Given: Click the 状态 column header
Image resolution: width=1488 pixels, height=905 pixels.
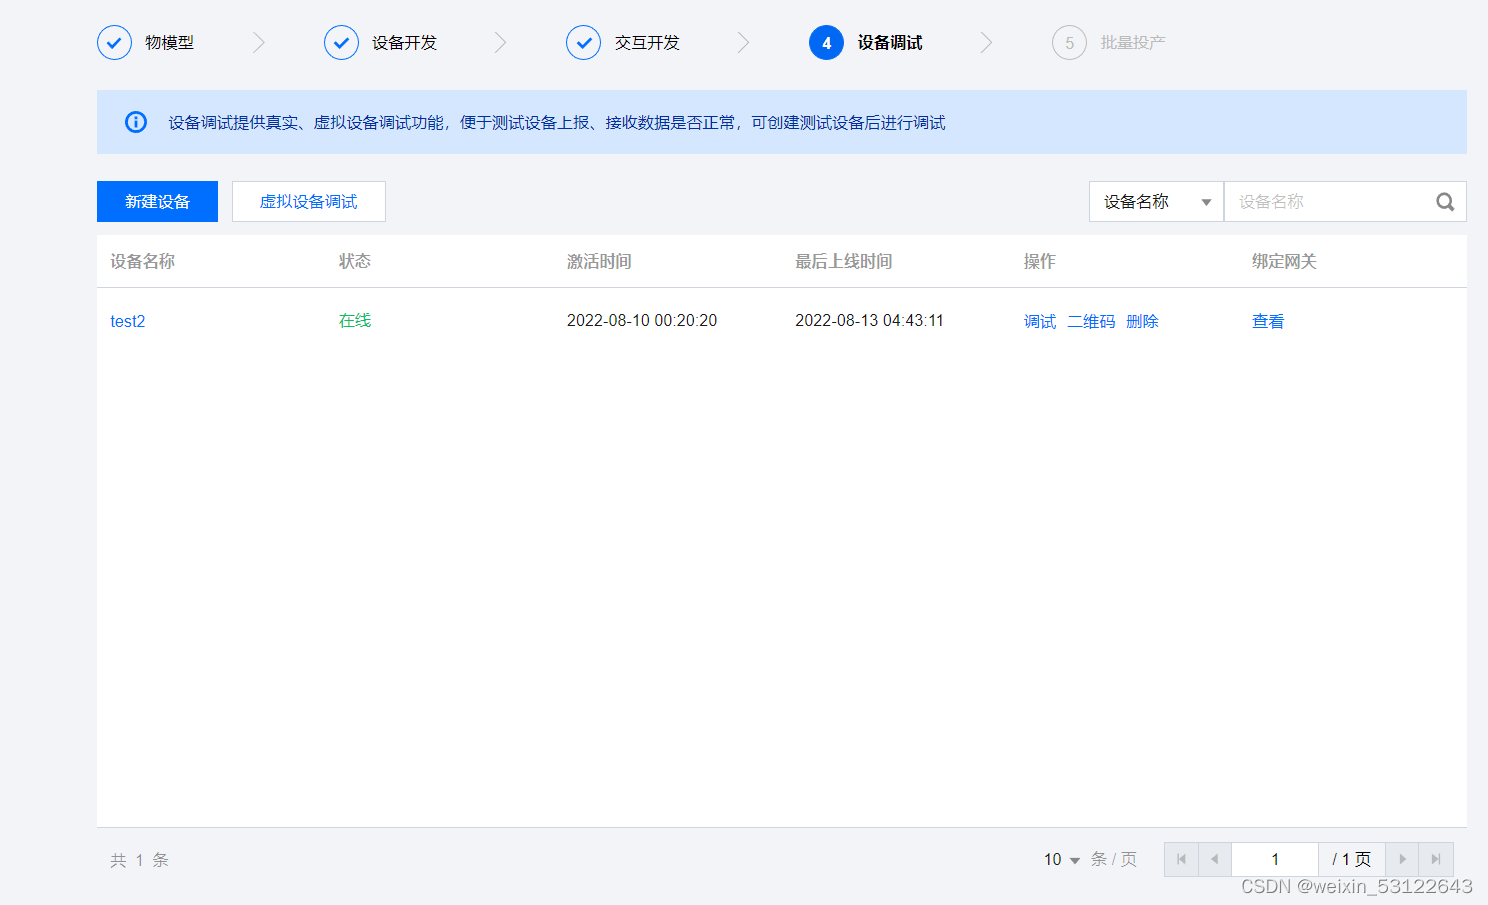Looking at the screenshot, I should [x=355, y=261].
